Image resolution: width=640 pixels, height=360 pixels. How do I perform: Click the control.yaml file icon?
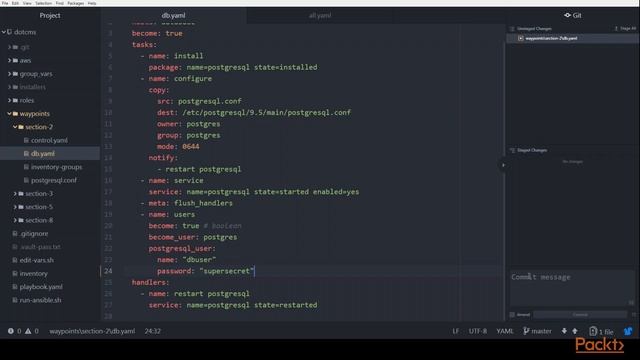click(x=26, y=140)
